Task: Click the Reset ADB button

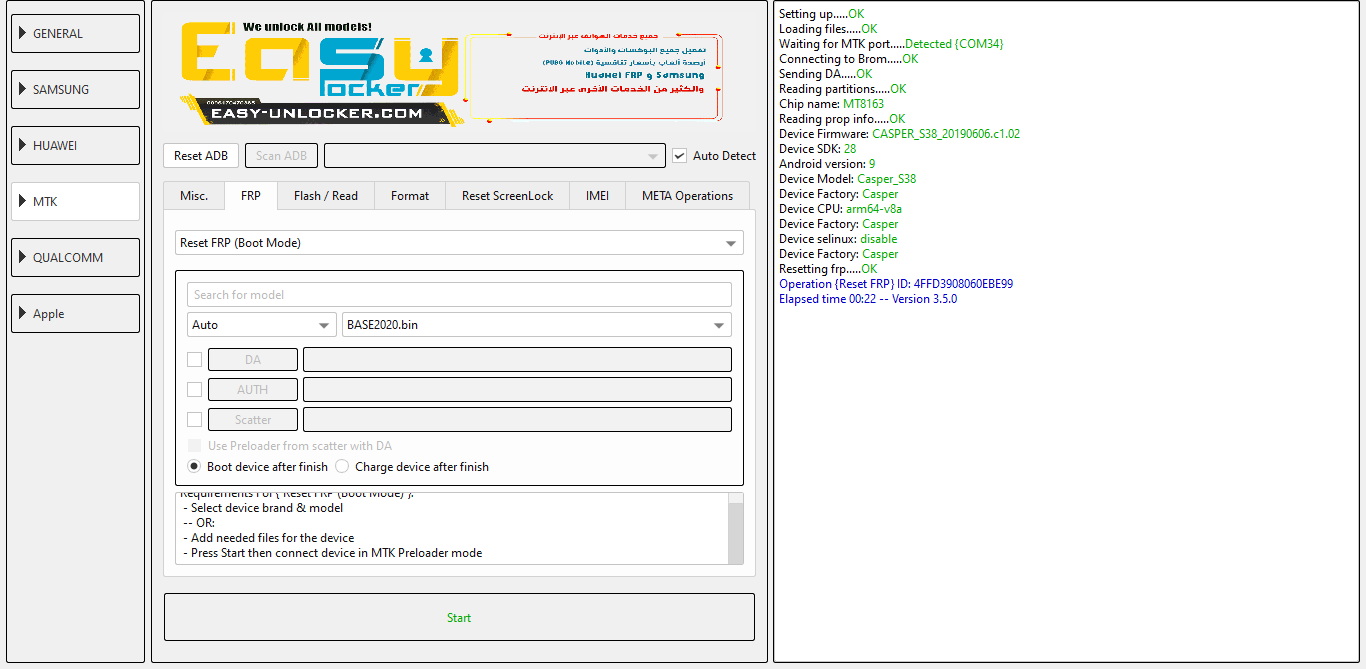Action: 201,156
